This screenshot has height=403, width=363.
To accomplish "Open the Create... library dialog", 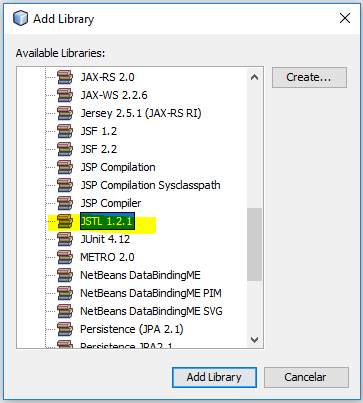I will [x=309, y=77].
